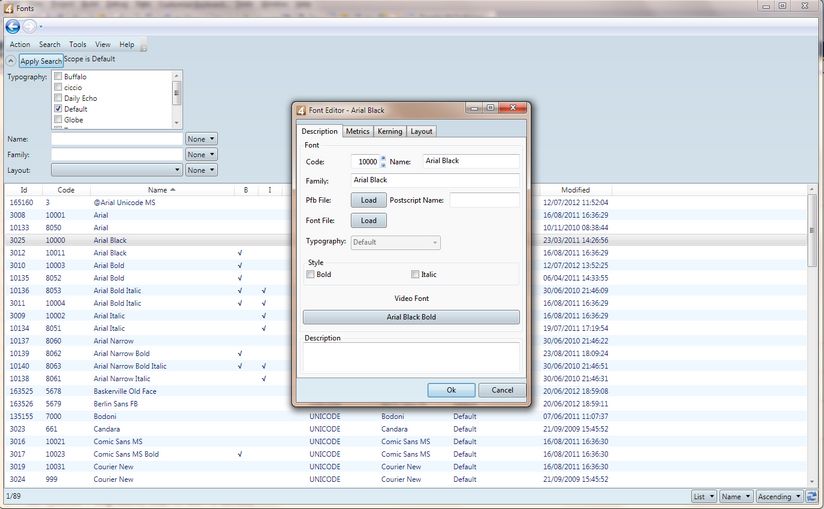Open the Ascending sort order dropdown

point(779,496)
